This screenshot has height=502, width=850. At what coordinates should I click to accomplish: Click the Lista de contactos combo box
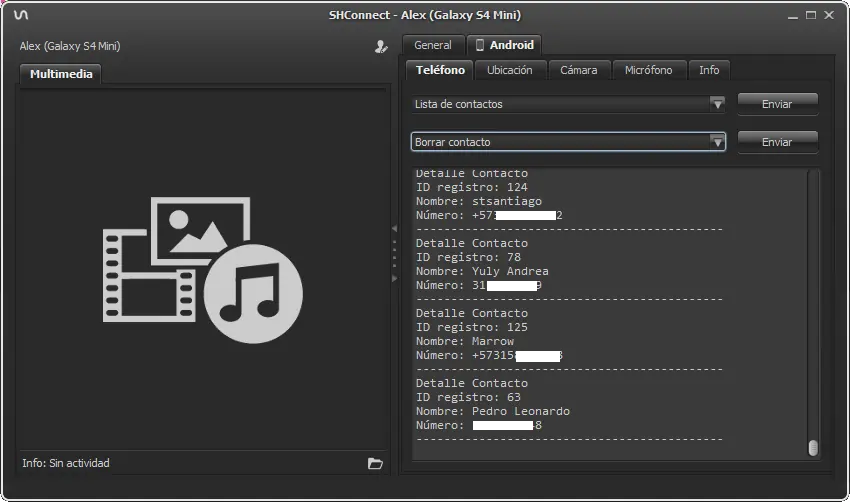click(x=568, y=104)
